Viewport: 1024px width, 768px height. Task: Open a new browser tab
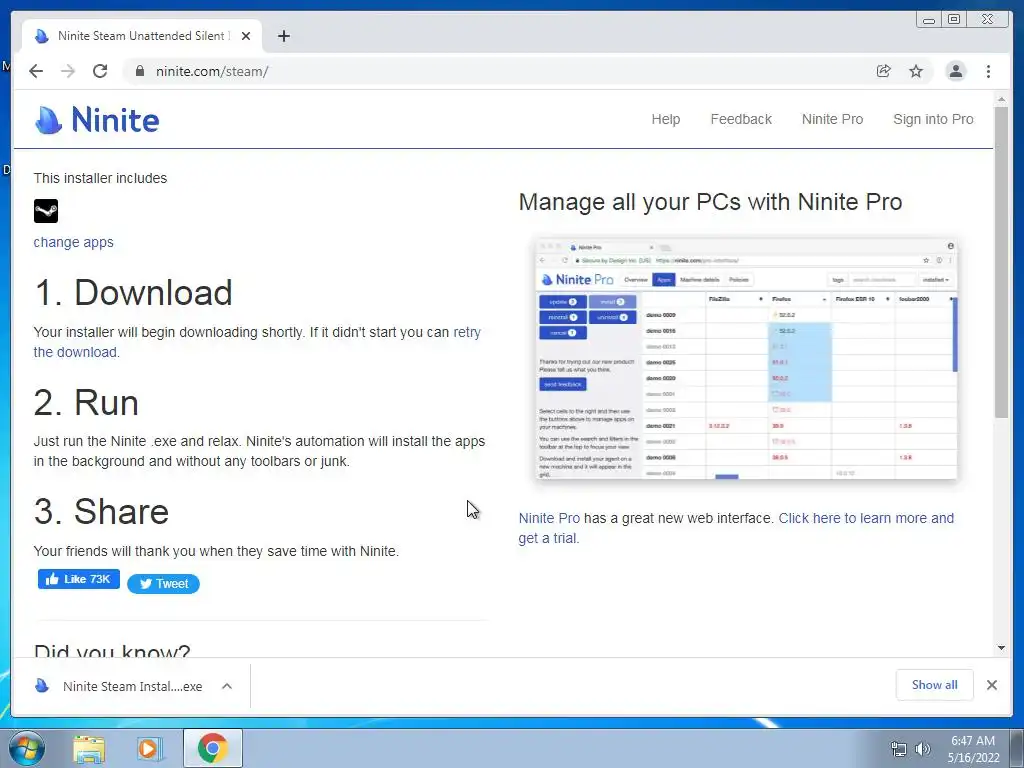coord(283,36)
